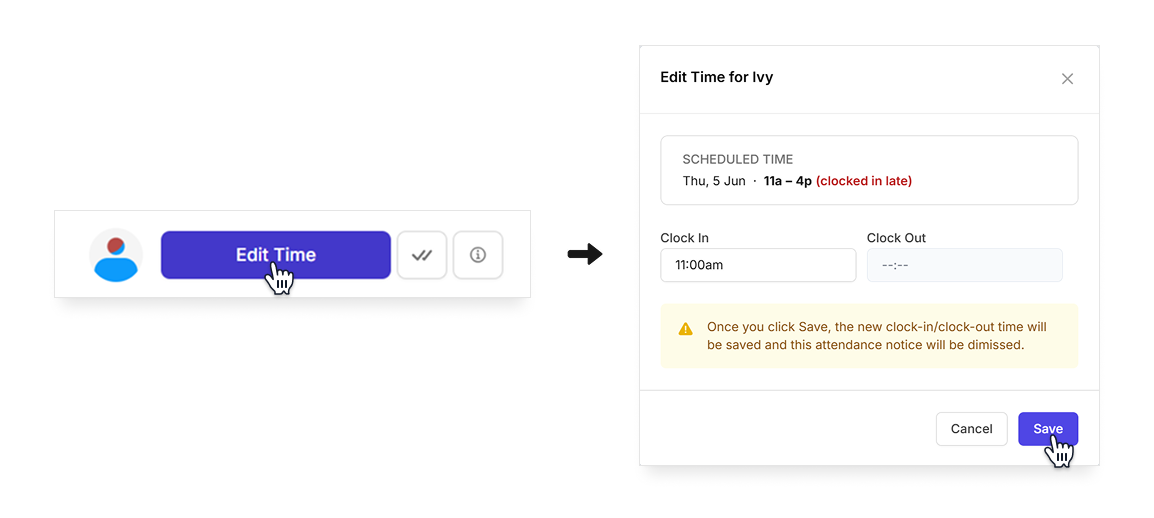Open the info circle icon button
This screenshot has height=518, width=1154.
478,255
